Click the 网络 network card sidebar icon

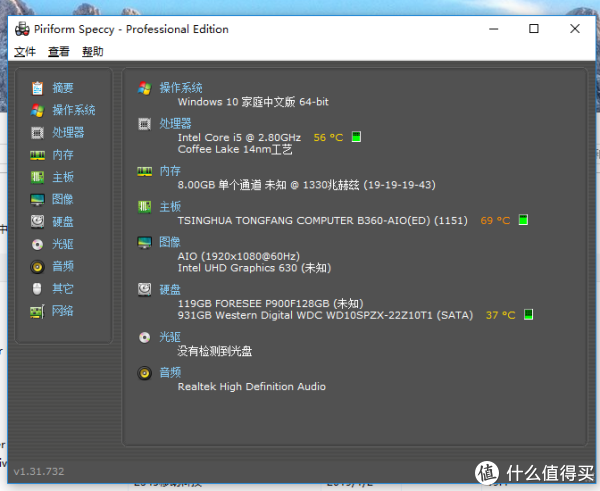pyautogui.click(x=37, y=311)
